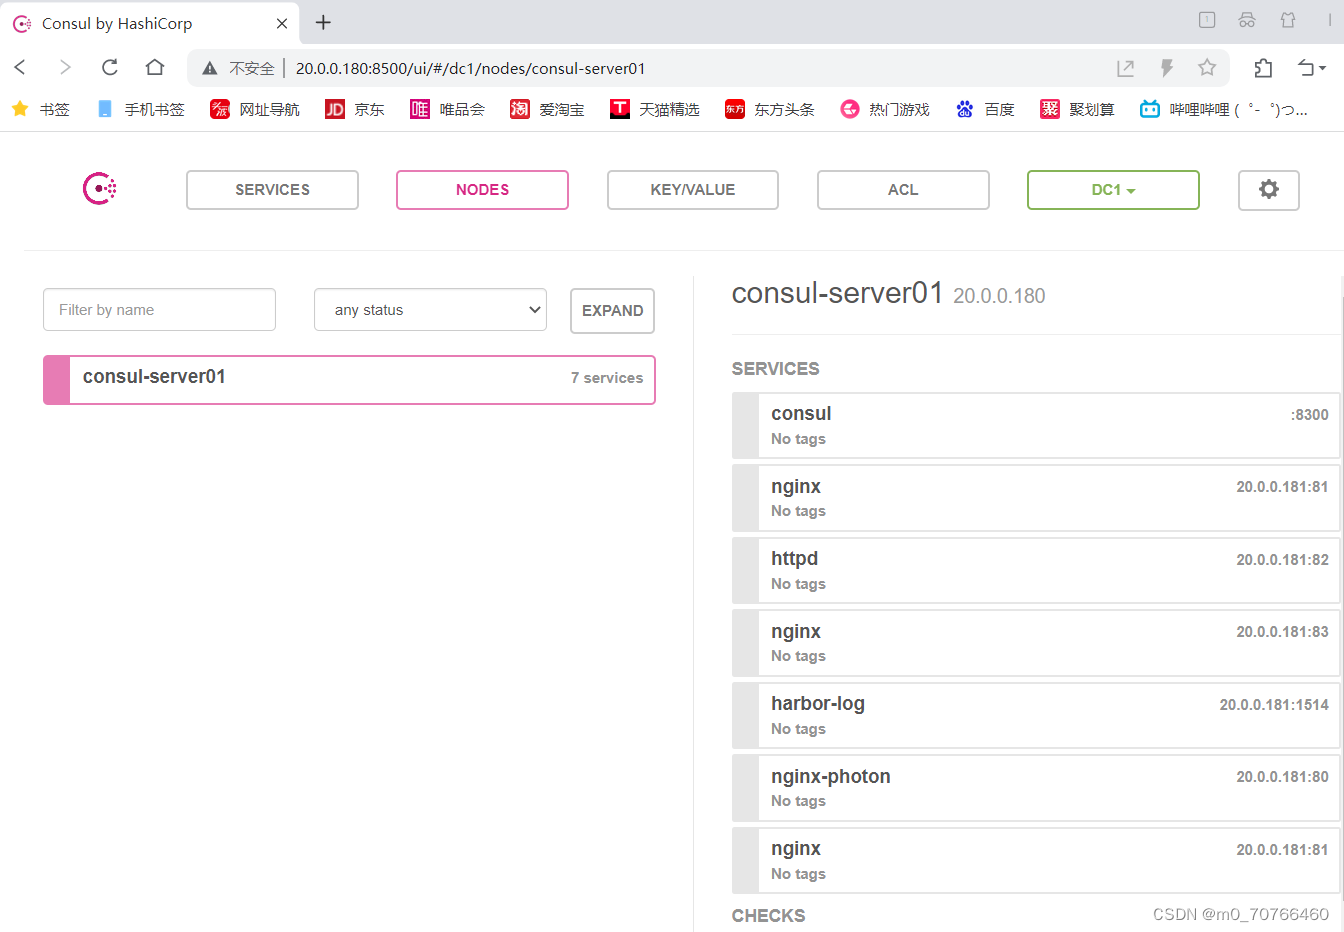This screenshot has width=1344, height=932.
Task: Open the KEY/VALUE tab
Action: [692, 190]
